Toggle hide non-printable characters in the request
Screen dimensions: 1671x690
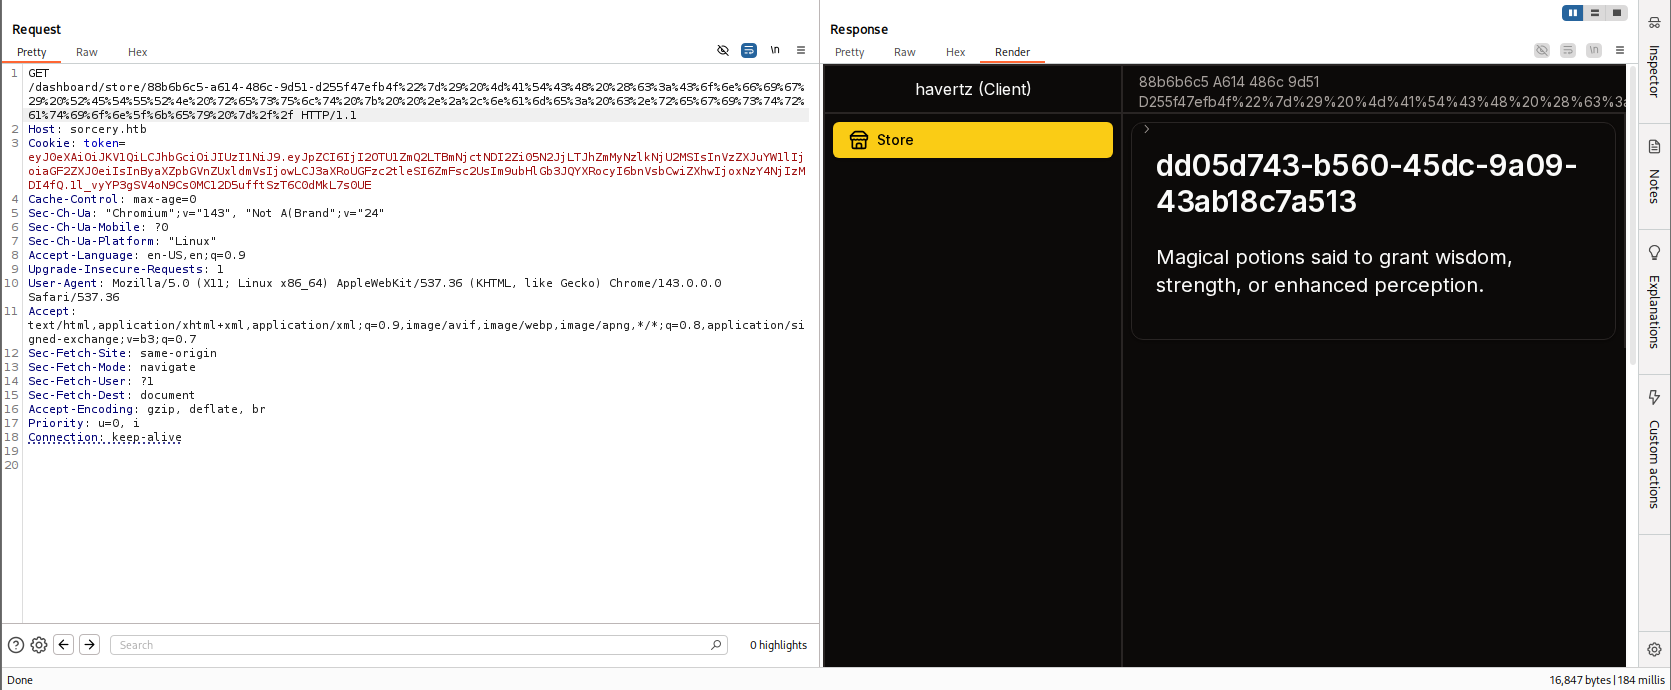click(723, 50)
